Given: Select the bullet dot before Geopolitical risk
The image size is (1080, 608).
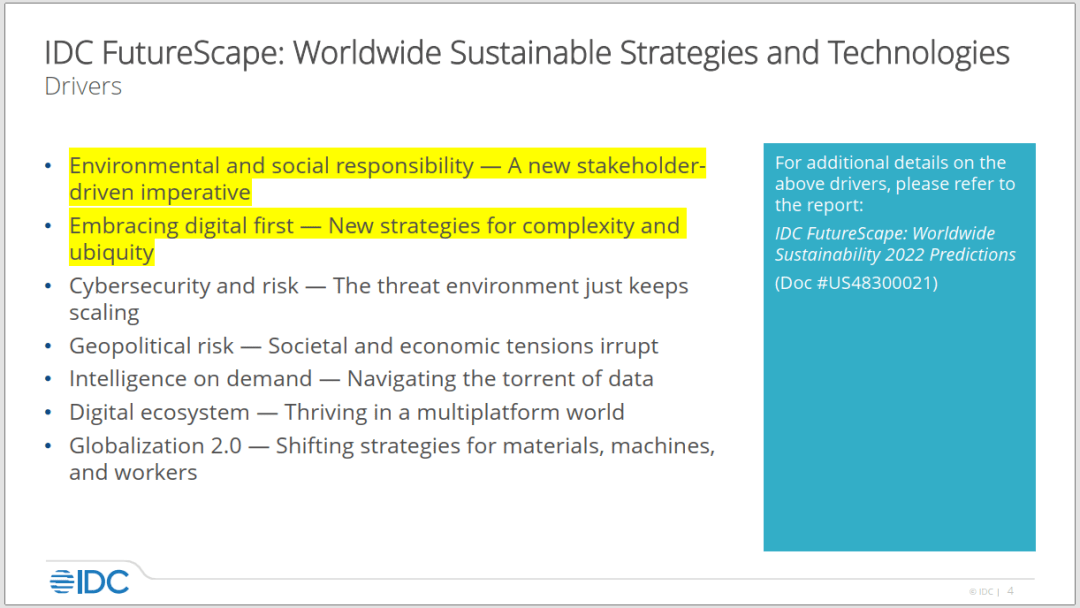Looking at the screenshot, I should pos(48,346).
